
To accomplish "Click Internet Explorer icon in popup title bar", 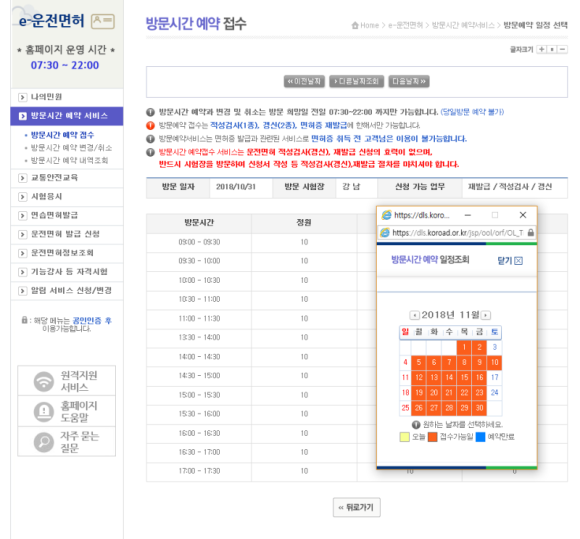I will 386,215.
